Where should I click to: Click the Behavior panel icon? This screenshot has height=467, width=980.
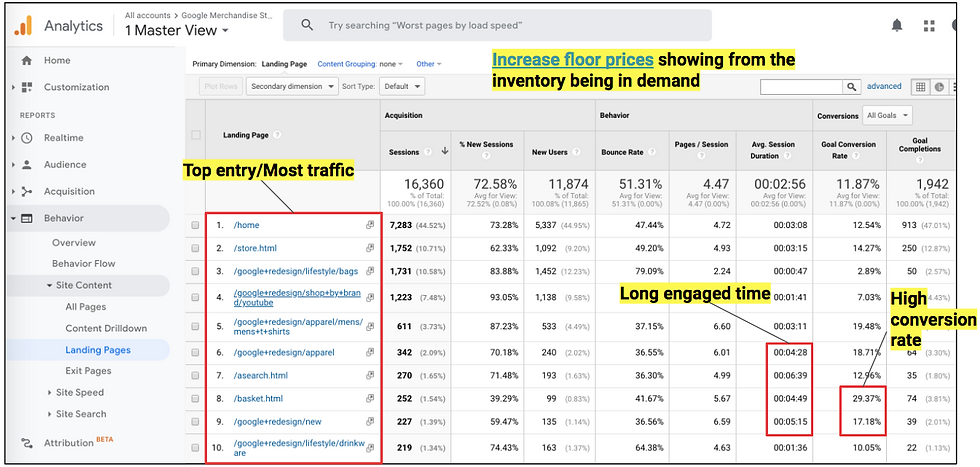point(27,218)
